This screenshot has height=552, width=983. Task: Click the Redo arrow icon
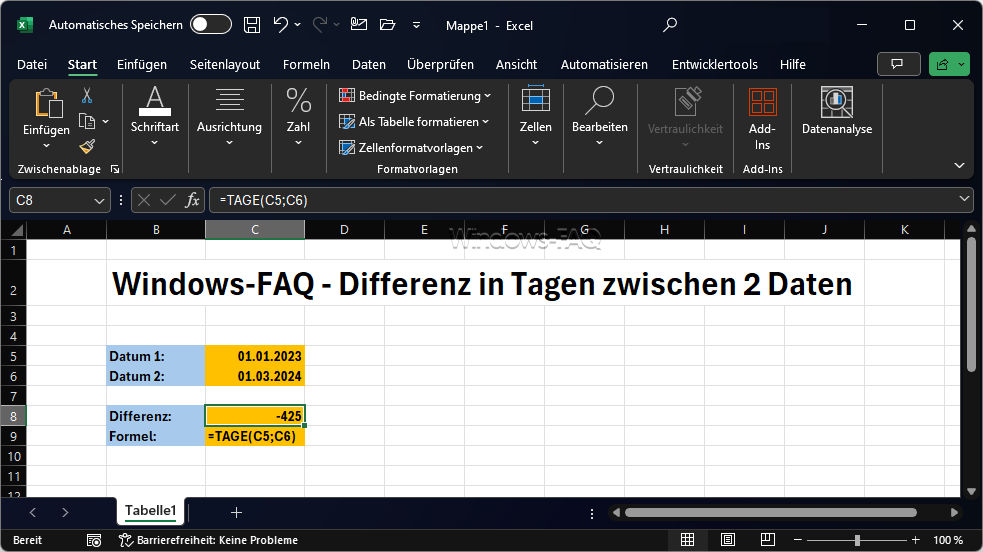click(x=320, y=24)
